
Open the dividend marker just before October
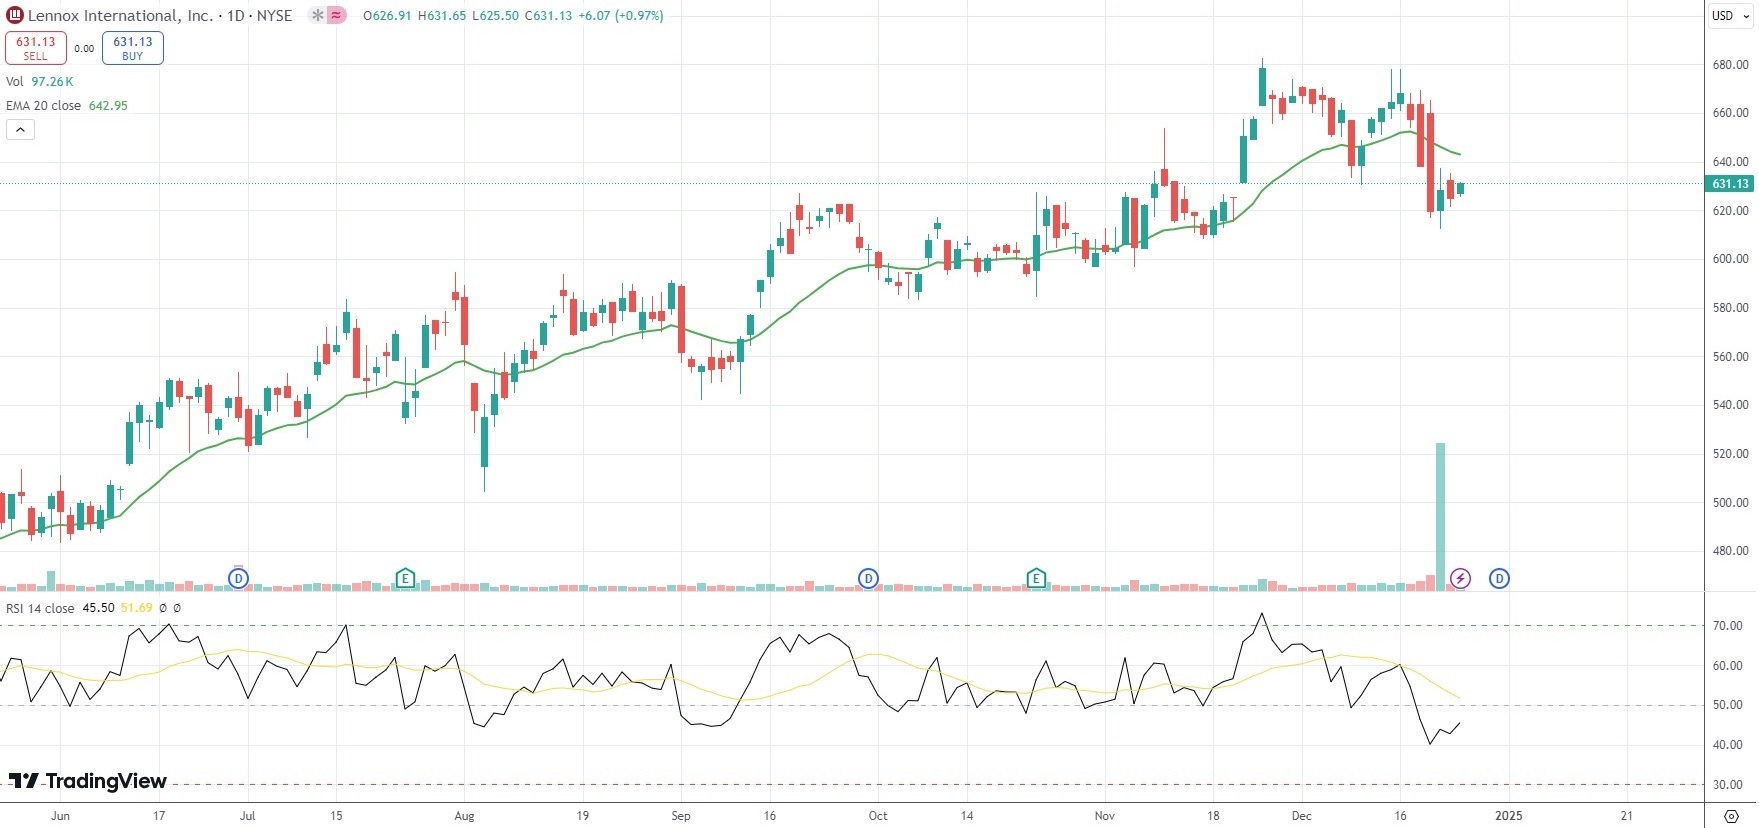868,578
